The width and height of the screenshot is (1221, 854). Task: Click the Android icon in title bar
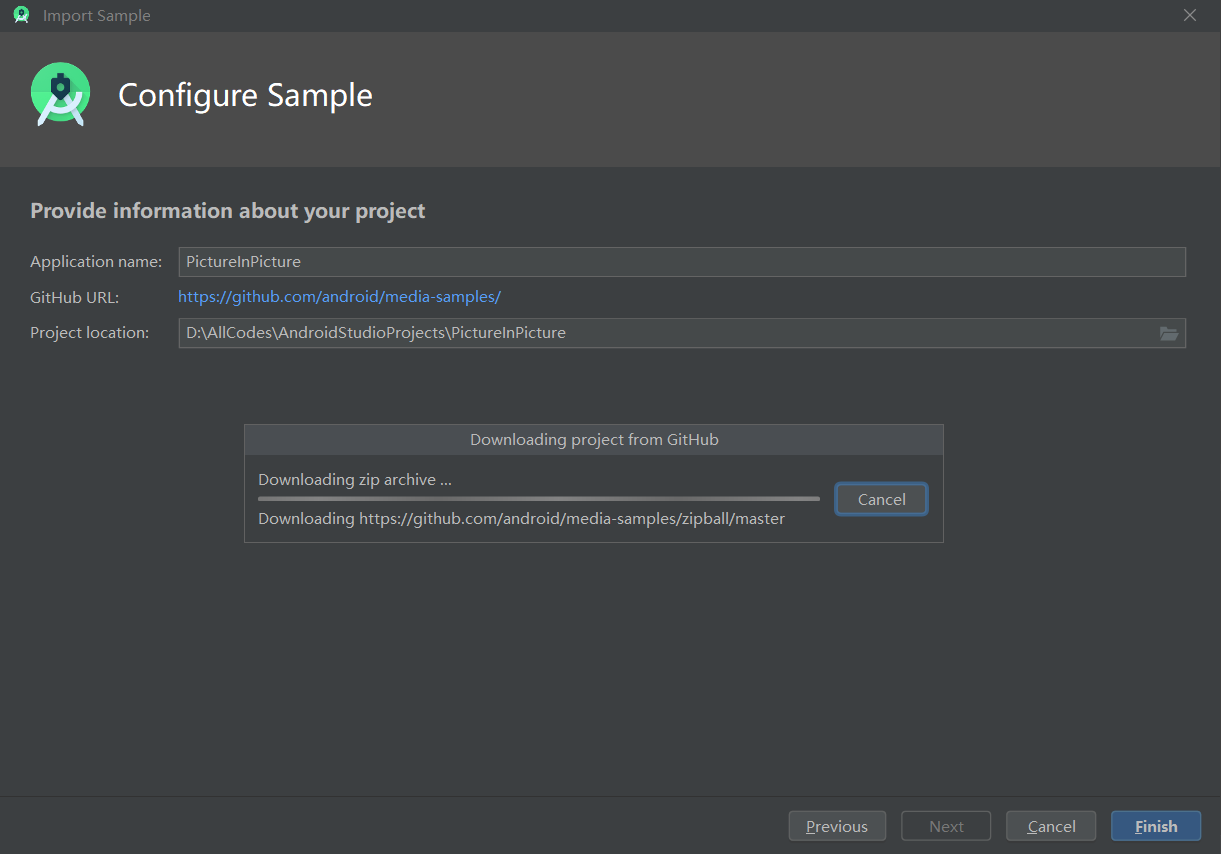pyautogui.click(x=21, y=15)
